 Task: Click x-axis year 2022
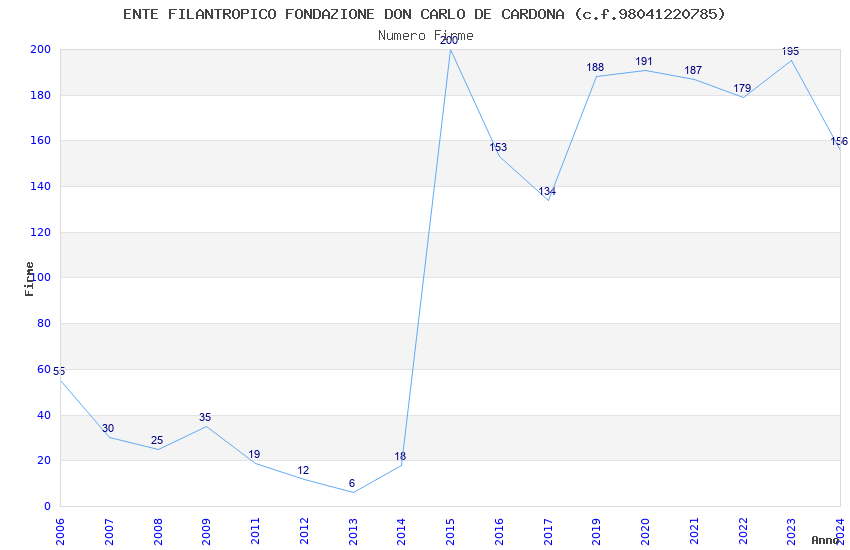[x=743, y=531]
